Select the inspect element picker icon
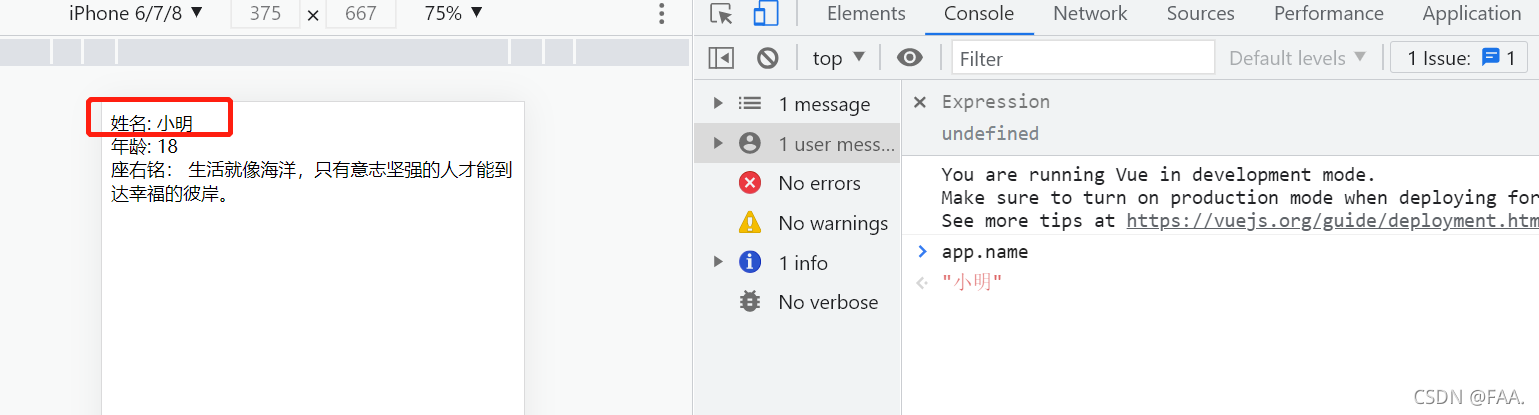 click(721, 14)
